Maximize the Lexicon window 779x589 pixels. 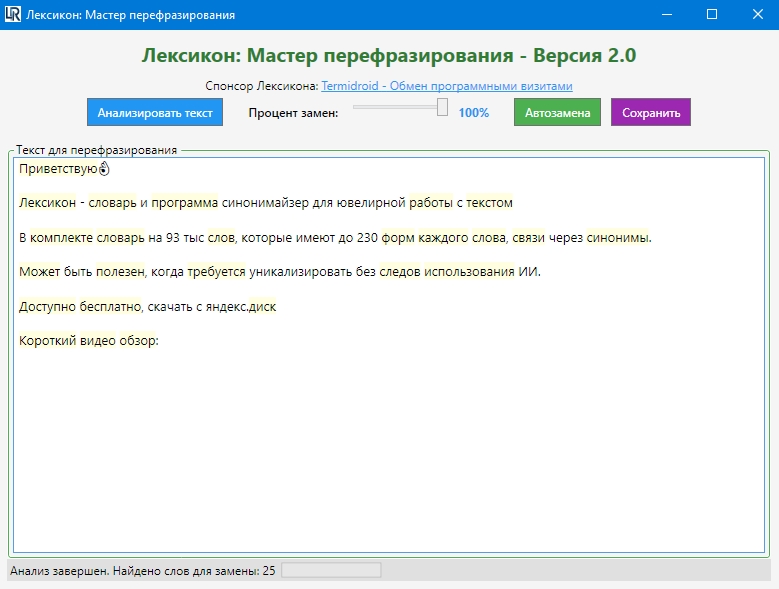click(x=712, y=15)
